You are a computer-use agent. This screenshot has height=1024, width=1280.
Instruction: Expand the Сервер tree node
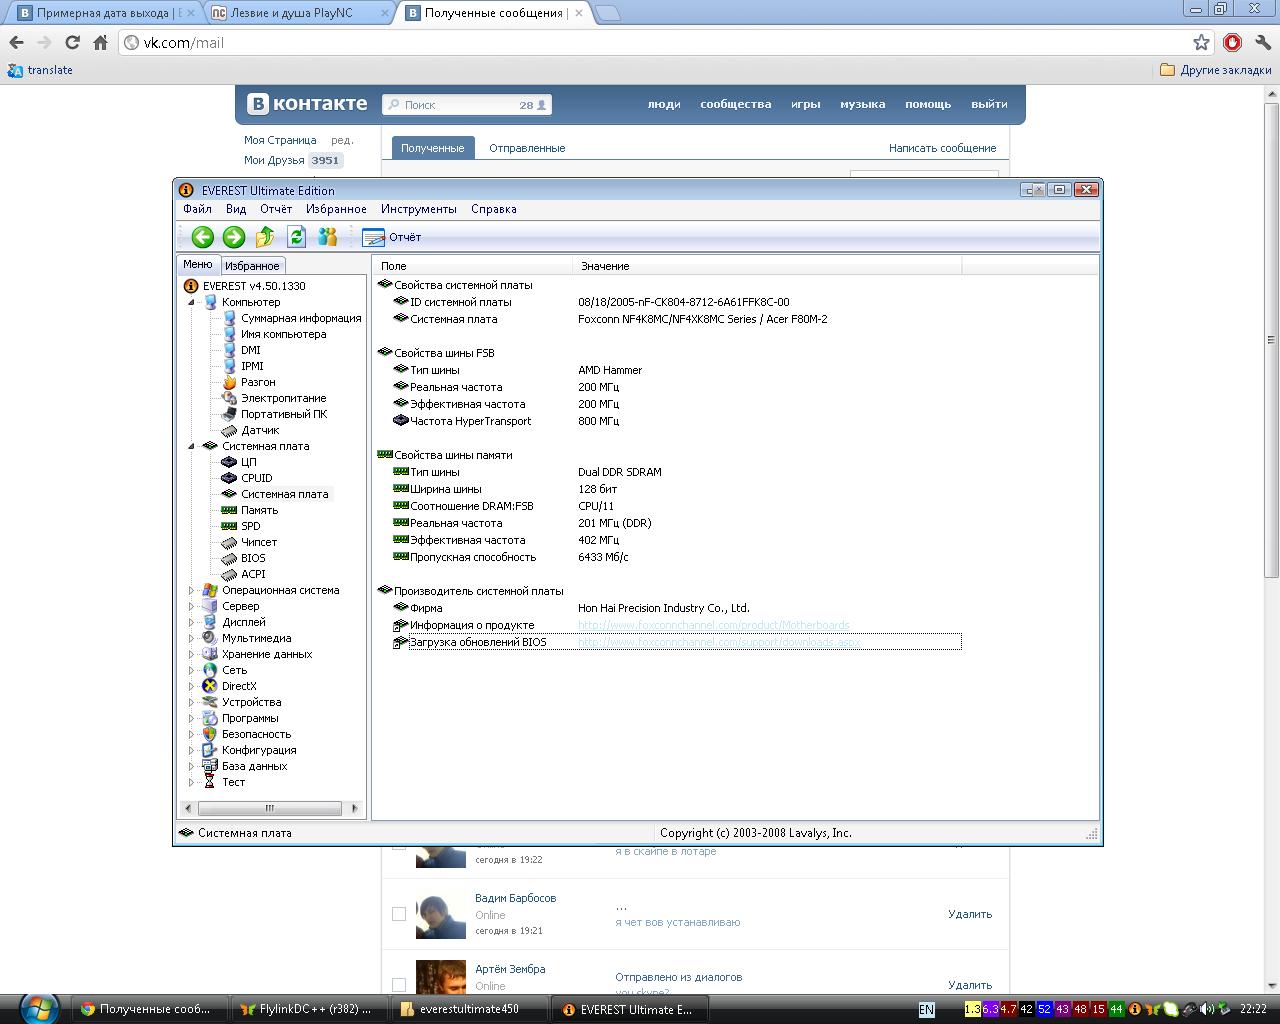click(191, 606)
